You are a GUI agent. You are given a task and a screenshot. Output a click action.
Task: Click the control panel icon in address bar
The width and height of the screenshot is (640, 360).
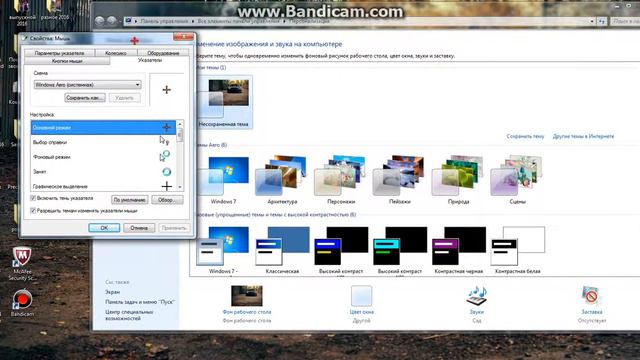click(x=128, y=20)
